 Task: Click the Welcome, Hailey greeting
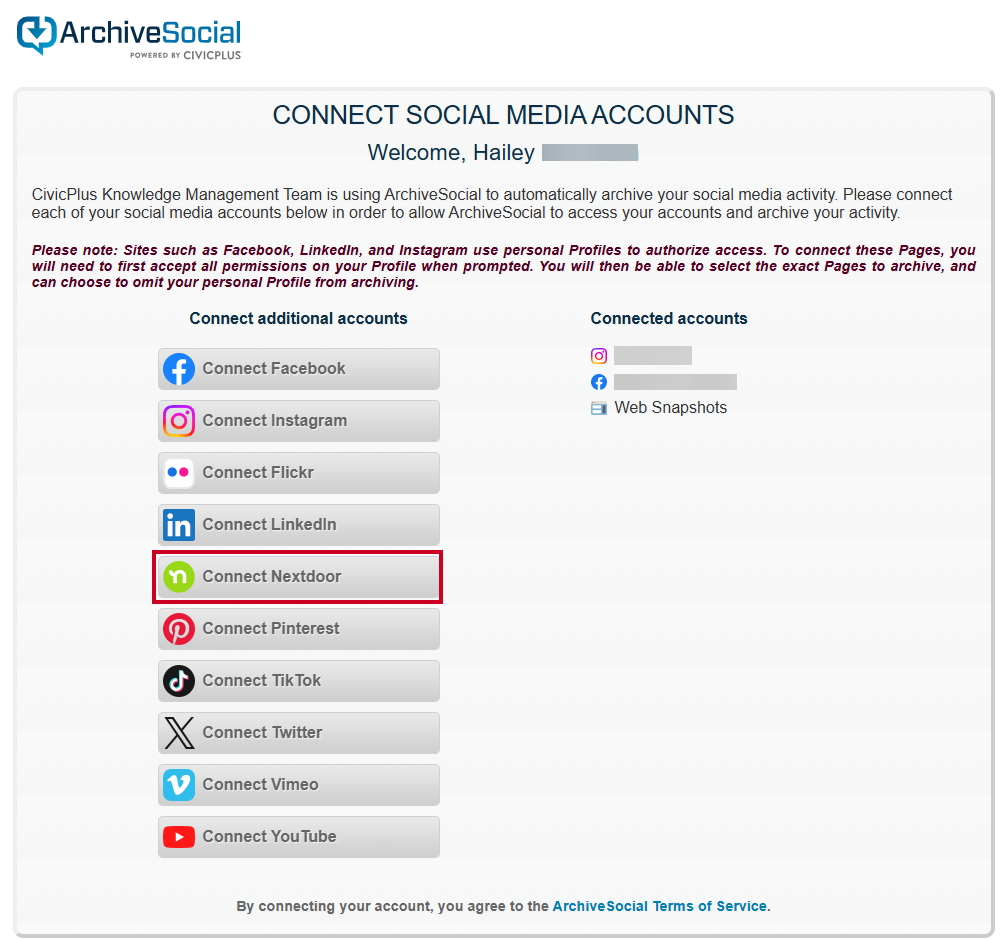pos(451,152)
